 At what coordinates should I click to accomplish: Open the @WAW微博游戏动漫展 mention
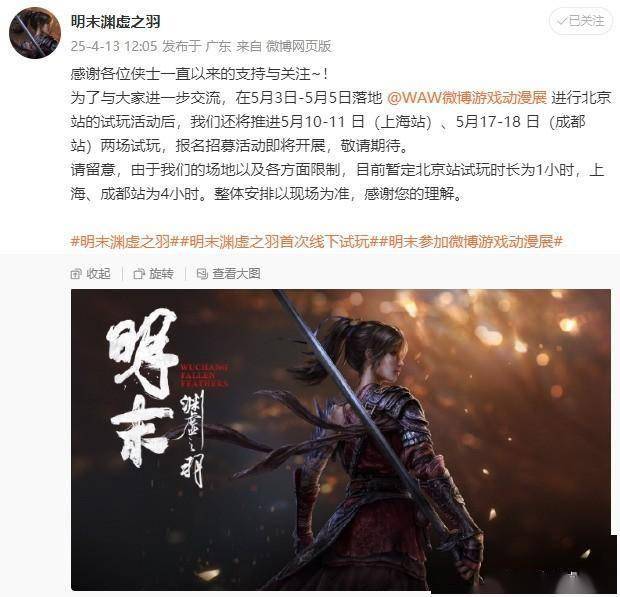(467, 98)
